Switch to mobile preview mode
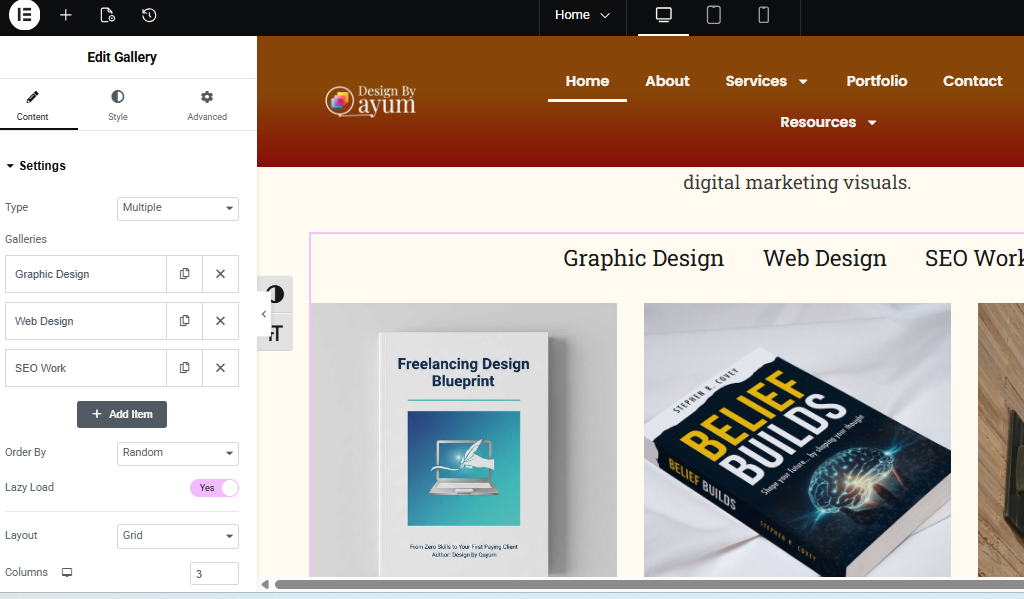1024x599 pixels. pyautogui.click(x=764, y=15)
